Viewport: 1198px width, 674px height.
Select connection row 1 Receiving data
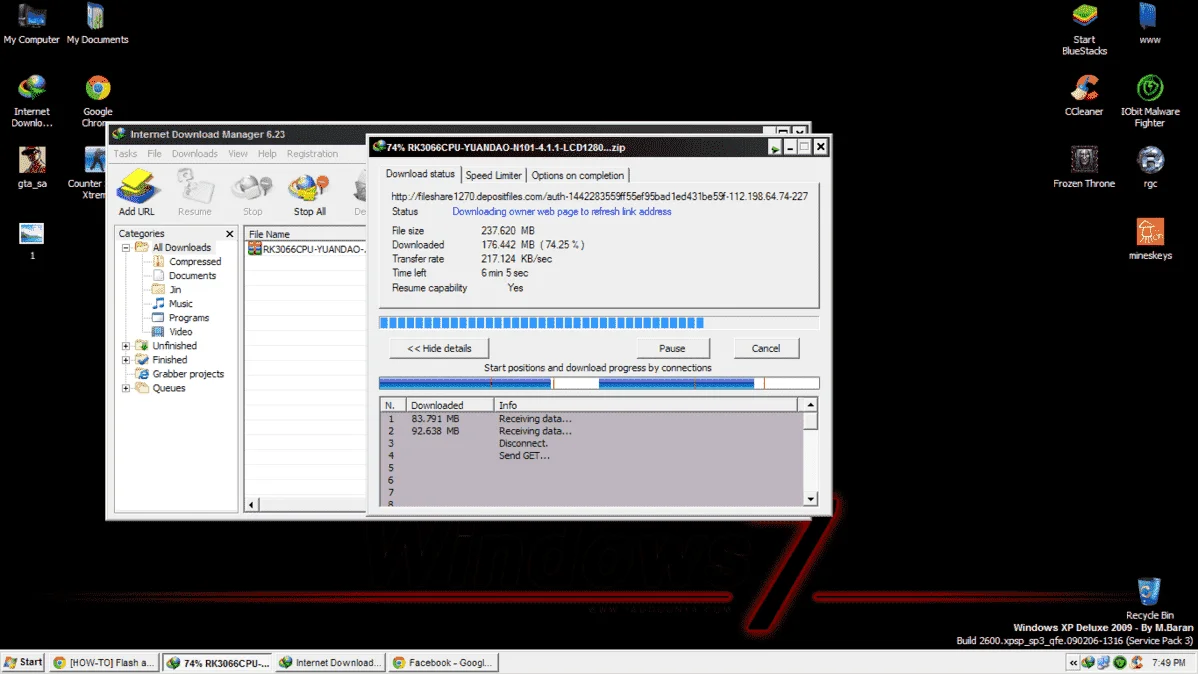coord(591,419)
